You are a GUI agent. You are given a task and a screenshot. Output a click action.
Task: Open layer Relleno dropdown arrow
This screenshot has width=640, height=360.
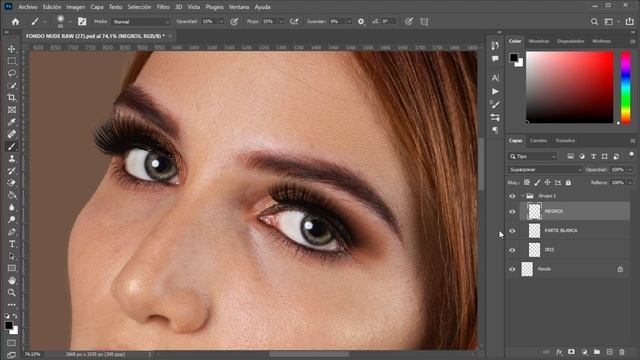(x=629, y=182)
